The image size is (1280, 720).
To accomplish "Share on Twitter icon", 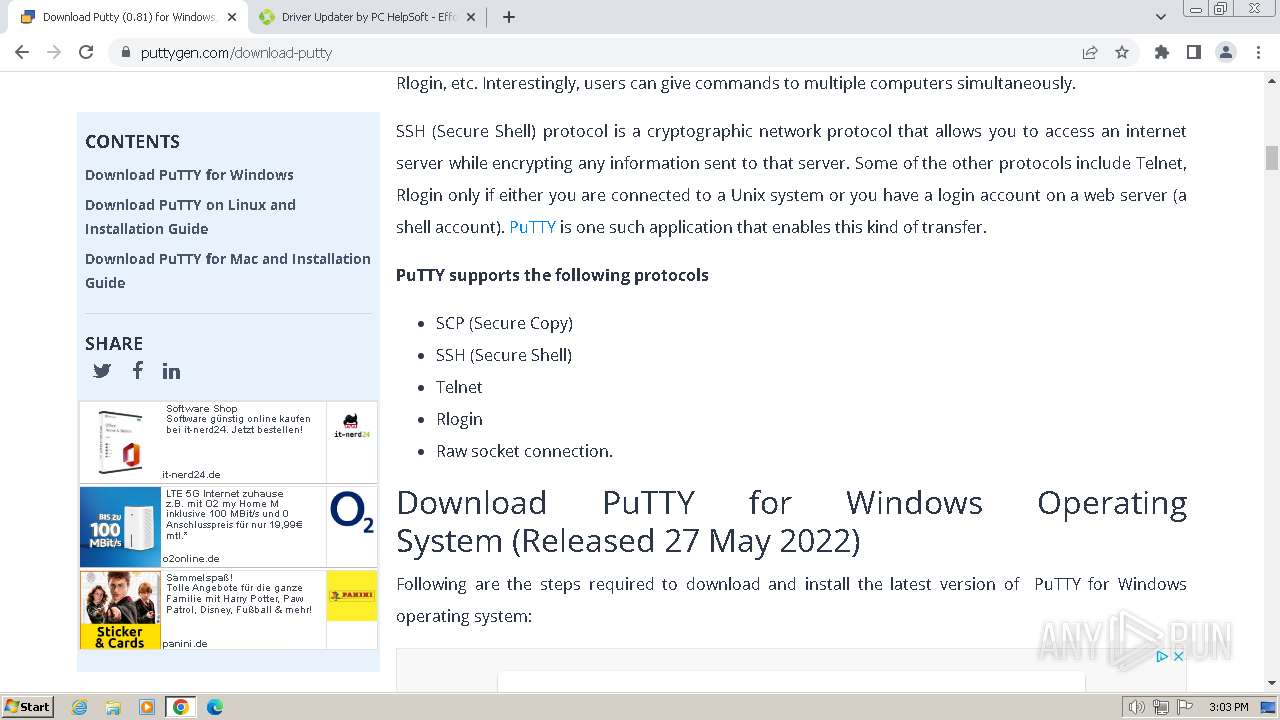I will [x=102, y=371].
